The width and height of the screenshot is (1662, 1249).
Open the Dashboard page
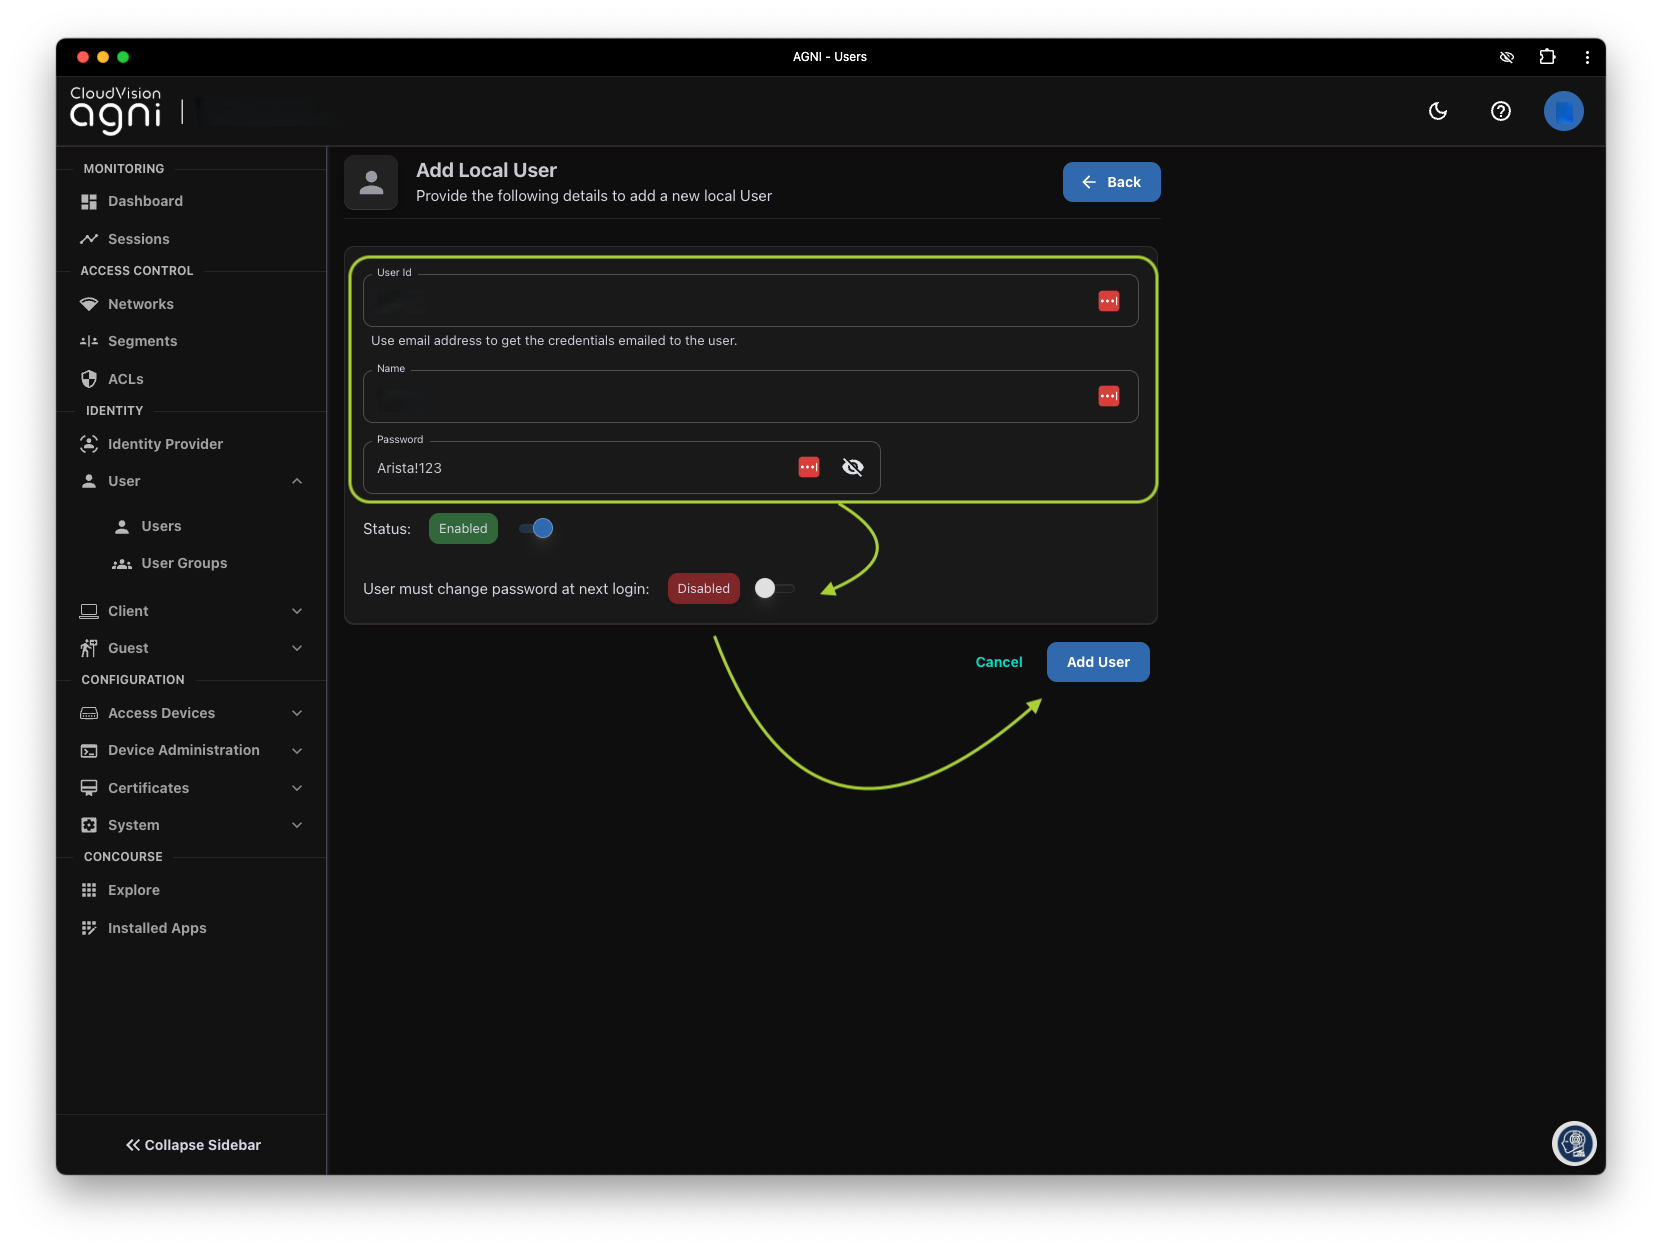(x=145, y=201)
